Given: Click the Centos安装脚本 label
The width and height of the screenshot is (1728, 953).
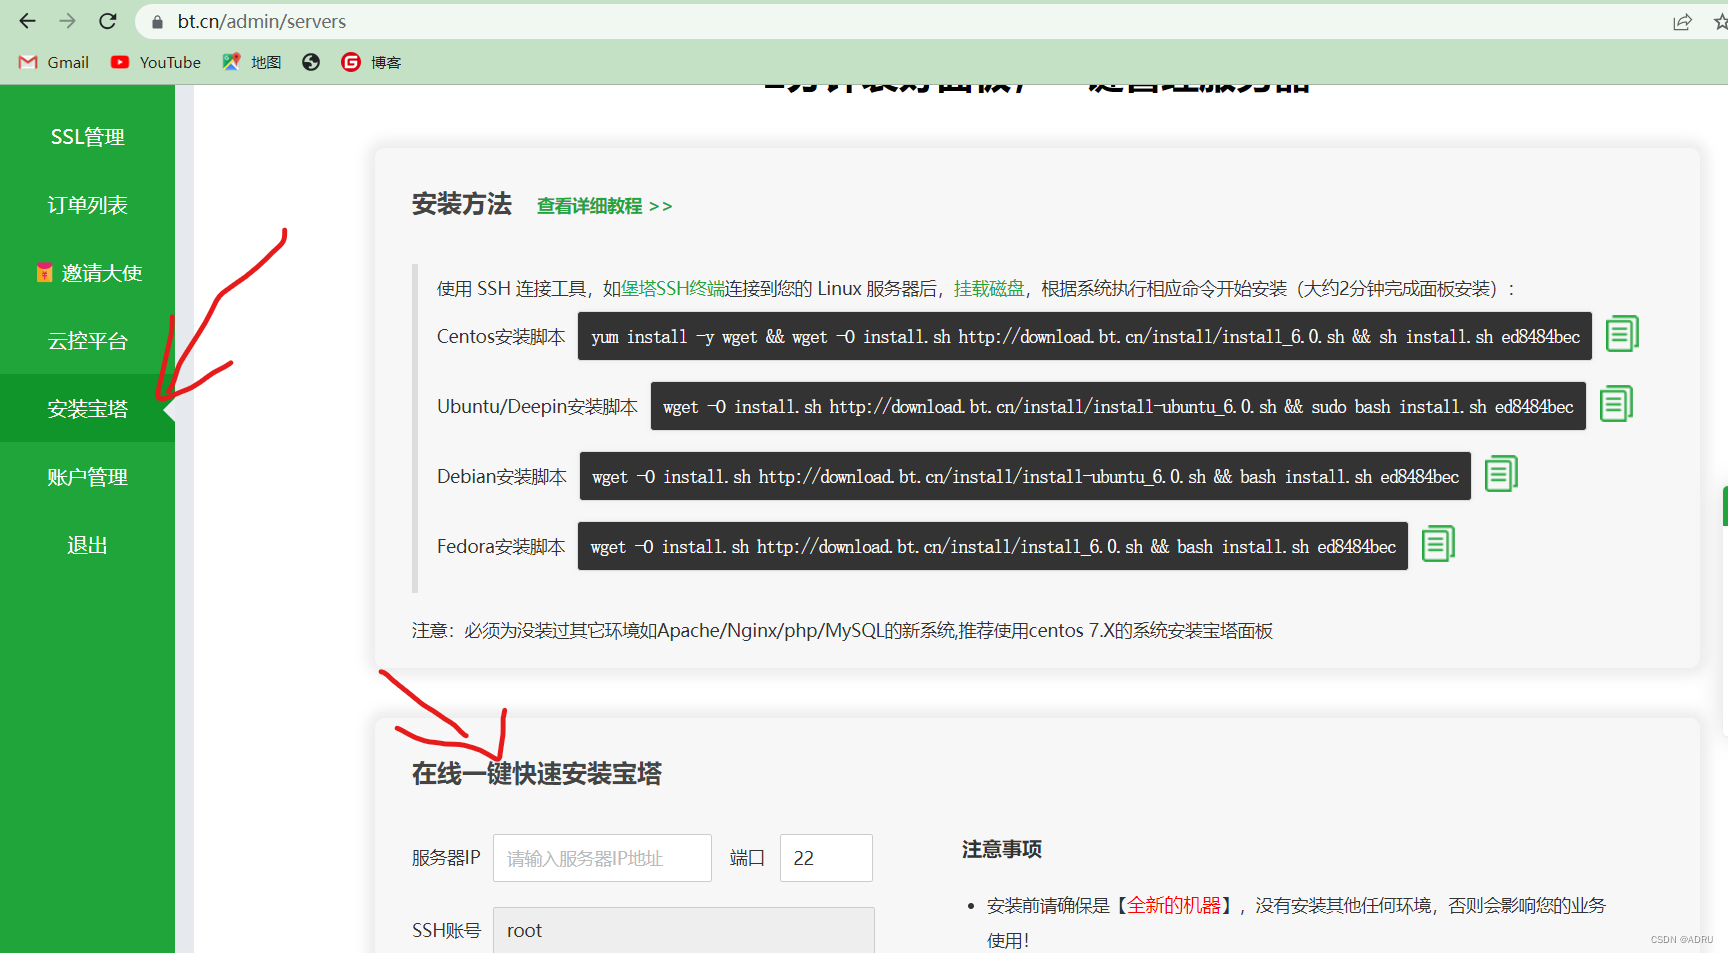Looking at the screenshot, I should (x=501, y=337).
